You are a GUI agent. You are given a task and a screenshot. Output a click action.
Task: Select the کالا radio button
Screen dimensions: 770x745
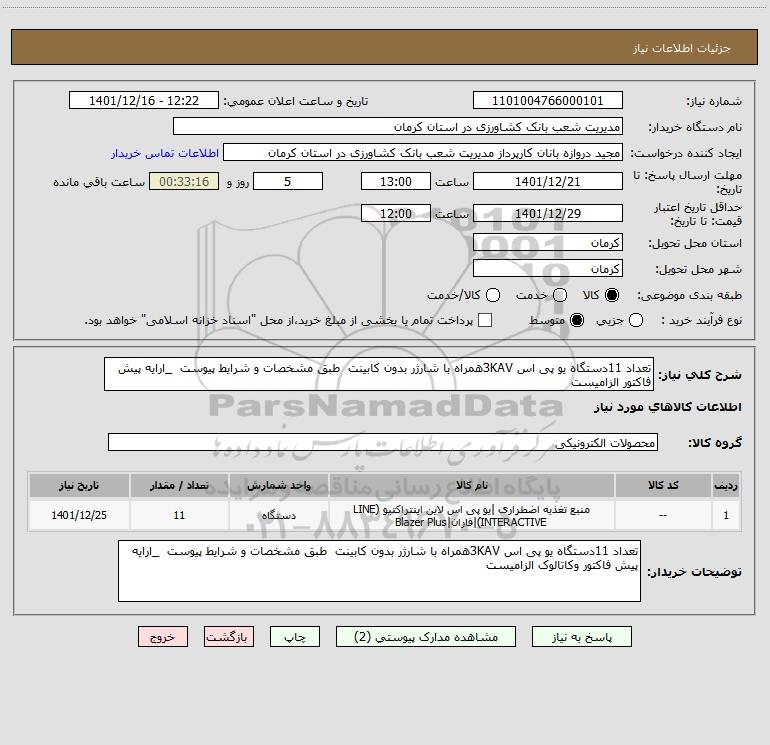612,295
